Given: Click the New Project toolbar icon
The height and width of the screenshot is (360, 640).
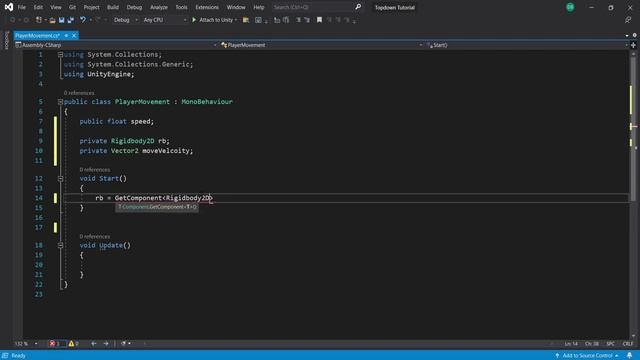Looking at the screenshot, I should (39, 20).
